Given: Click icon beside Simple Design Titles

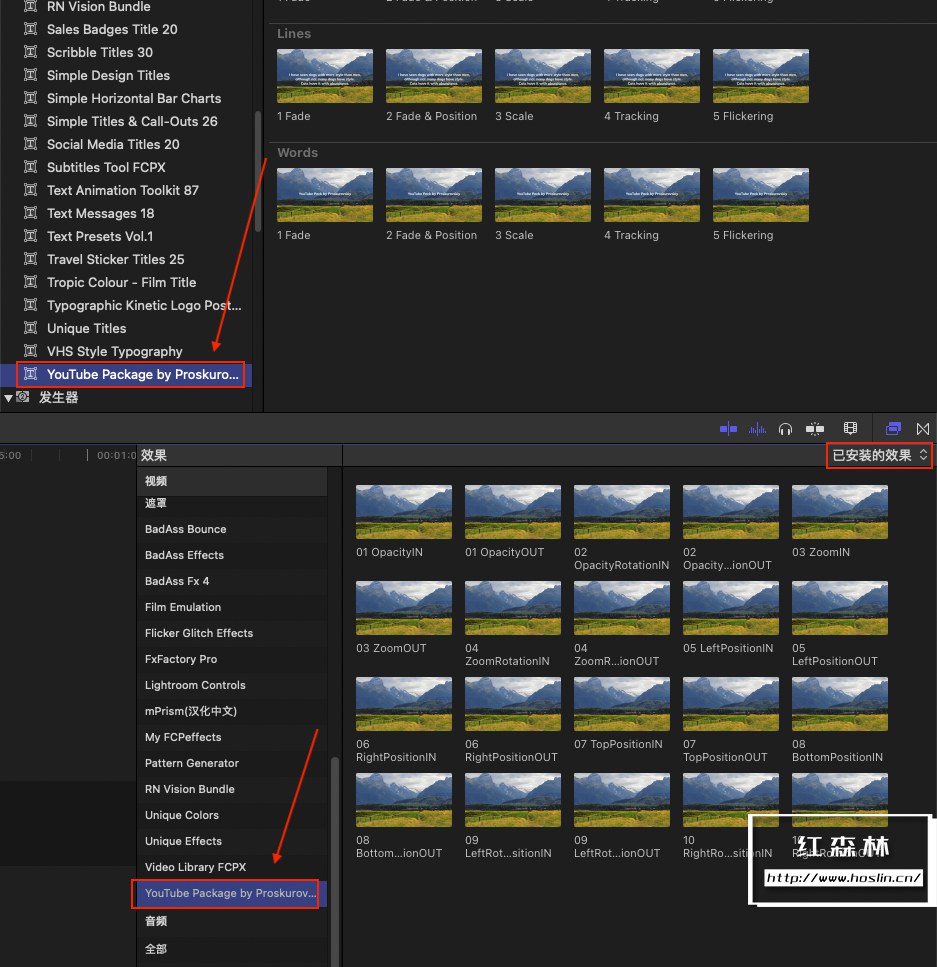Looking at the screenshot, I should [x=30, y=75].
